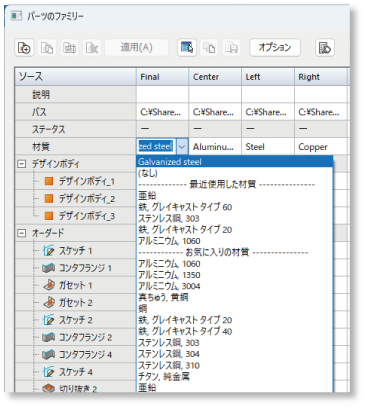Click the rightmost toolbar list-export icon

[325, 48]
